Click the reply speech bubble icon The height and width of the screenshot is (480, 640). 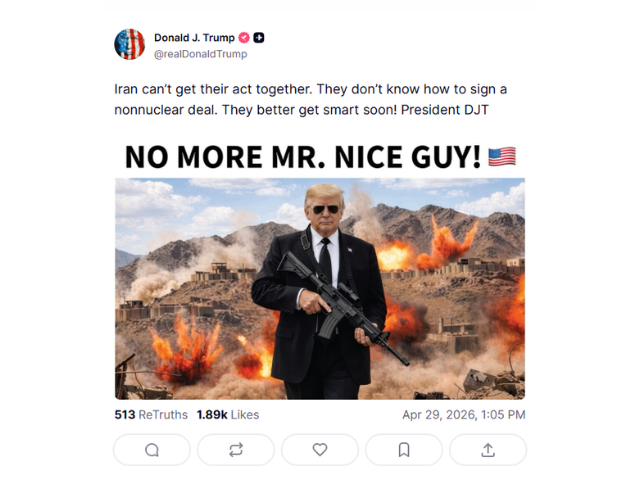tap(152, 450)
